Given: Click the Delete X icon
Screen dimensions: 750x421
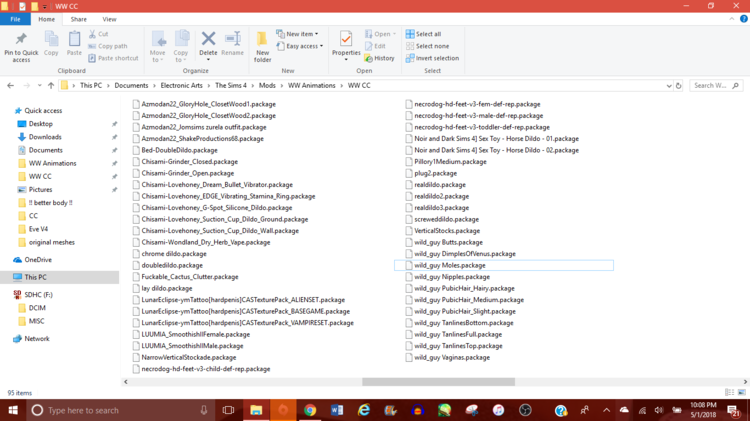Looking at the screenshot, I should tap(208, 38).
